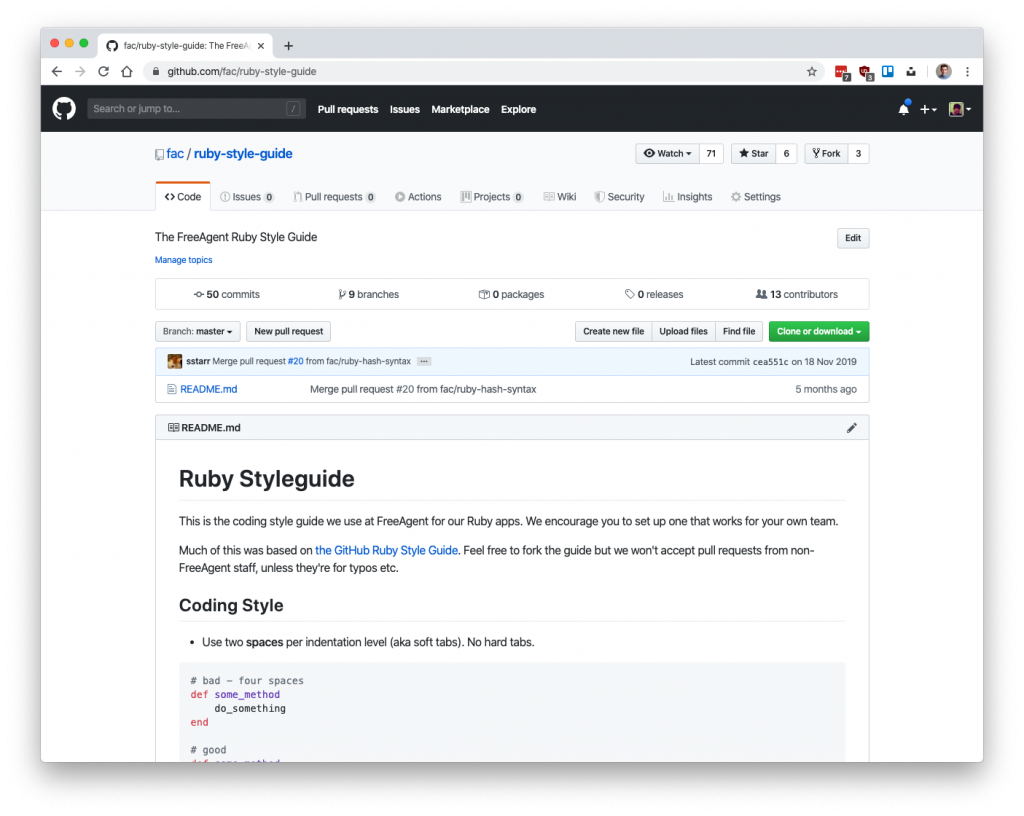Open the README.md file link

point(208,389)
